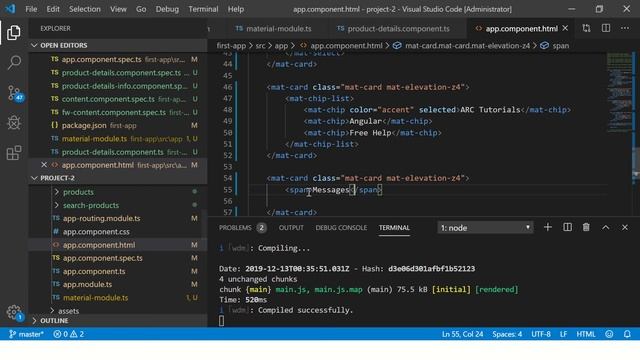
Task: Click inside terminal at the cursor prompt
Action: click(x=222, y=321)
